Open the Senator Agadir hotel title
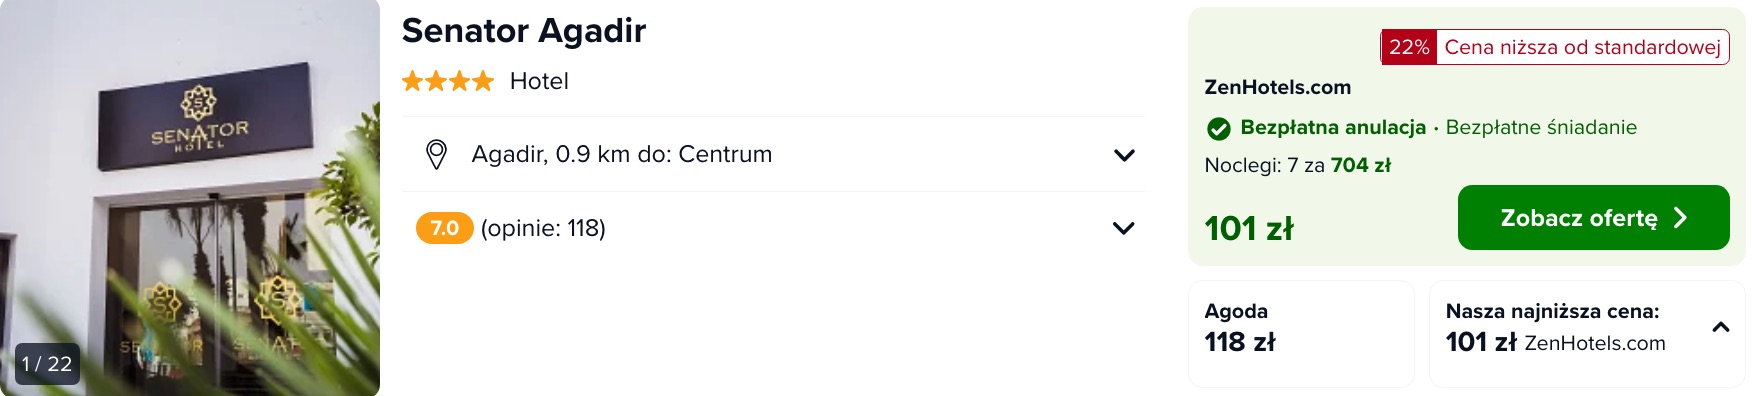The image size is (1752, 396). (524, 31)
